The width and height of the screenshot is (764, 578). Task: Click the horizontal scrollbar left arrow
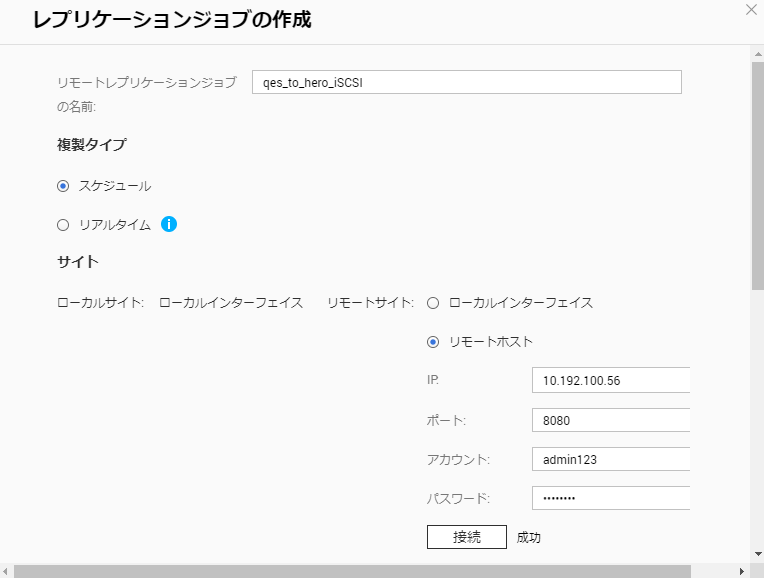point(7,571)
